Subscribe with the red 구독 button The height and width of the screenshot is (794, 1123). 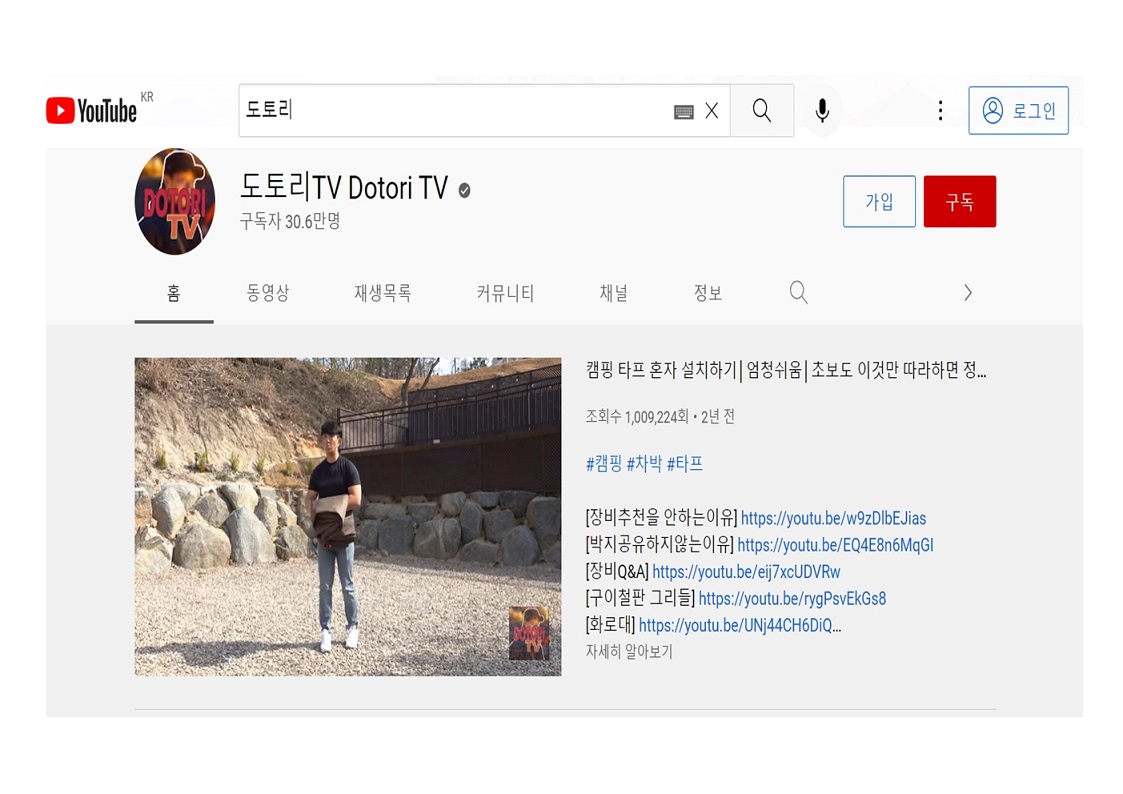[x=960, y=201]
